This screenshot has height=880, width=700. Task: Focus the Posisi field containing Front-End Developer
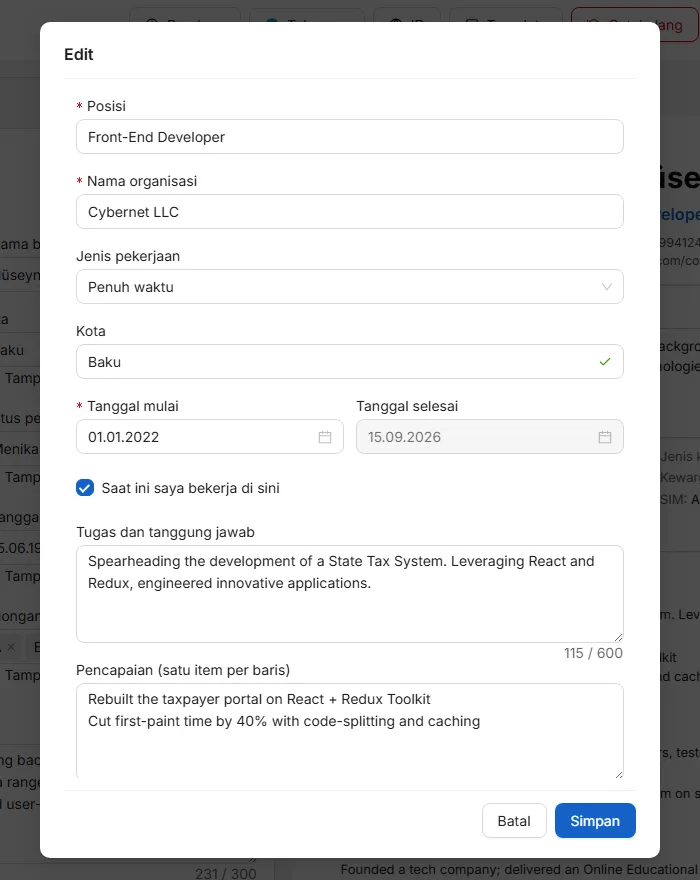pos(350,136)
